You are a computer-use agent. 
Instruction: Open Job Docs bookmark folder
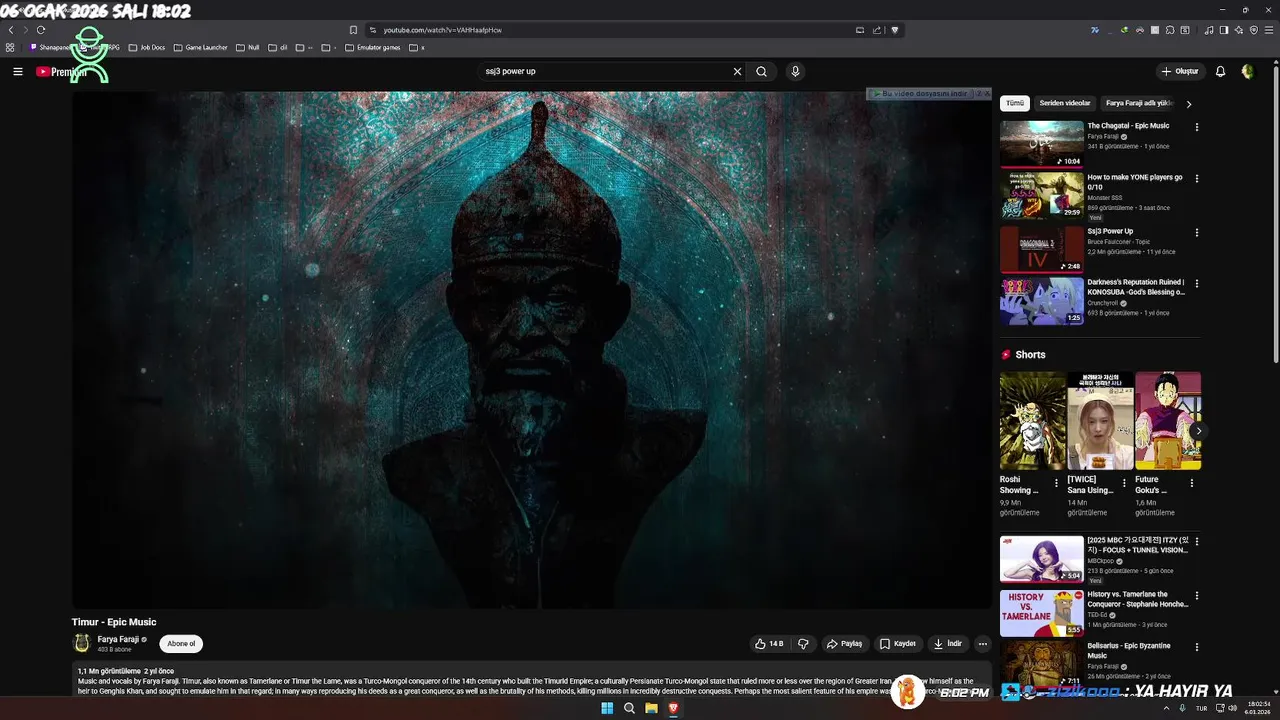(x=146, y=47)
